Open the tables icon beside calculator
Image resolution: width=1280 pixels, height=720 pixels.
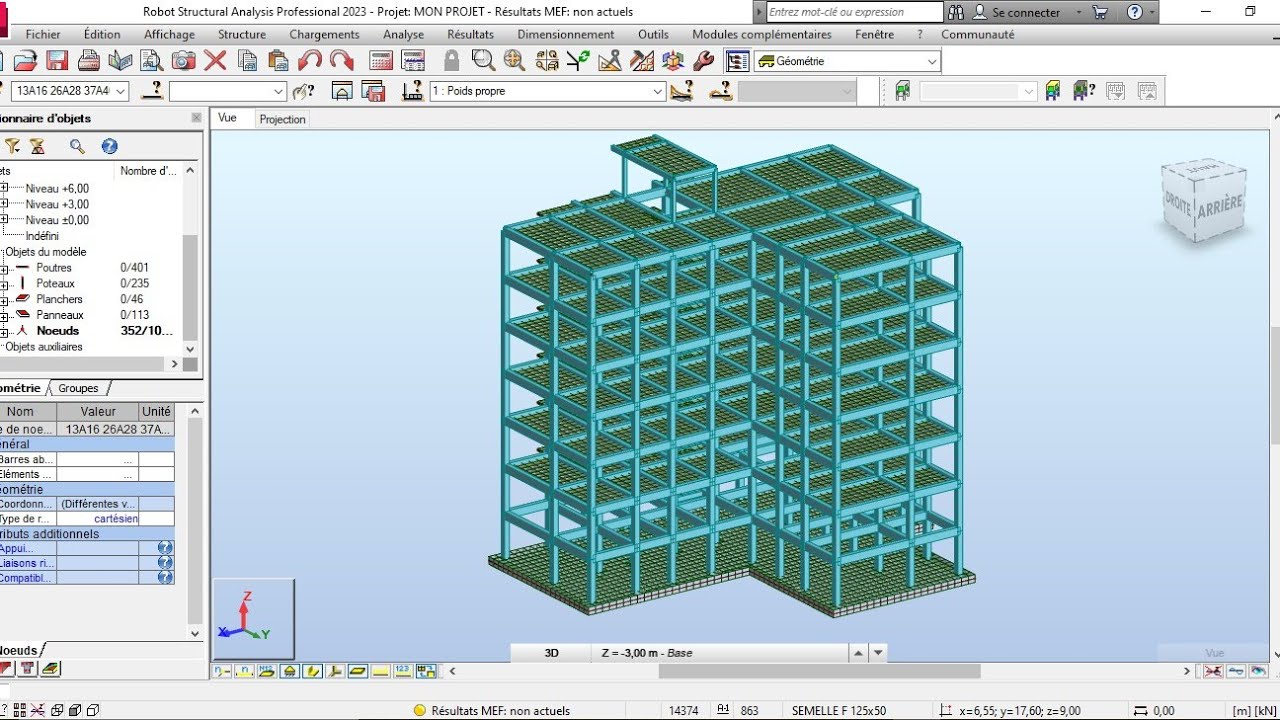pos(412,60)
